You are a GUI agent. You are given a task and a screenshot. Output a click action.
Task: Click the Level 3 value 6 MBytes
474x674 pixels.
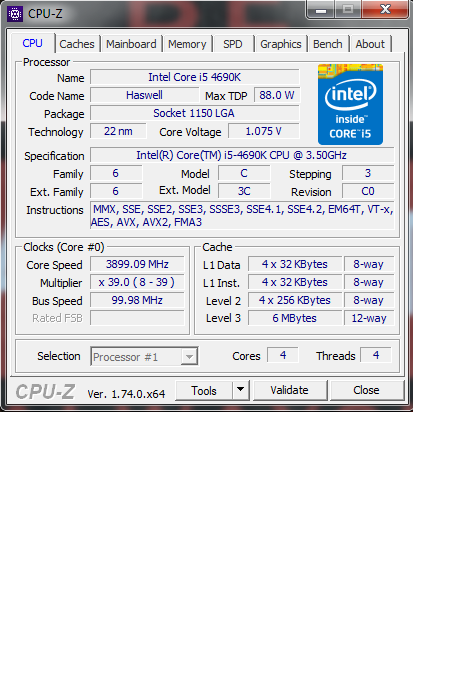tap(295, 318)
